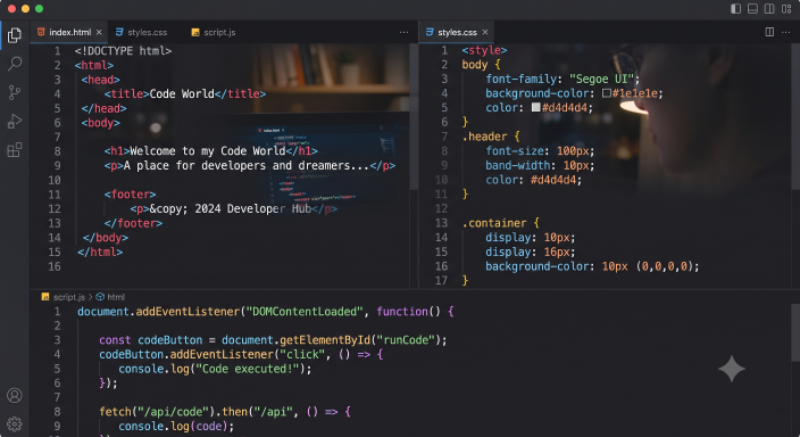
Task: Click the .header selector in styles.css
Action: click(x=484, y=137)
